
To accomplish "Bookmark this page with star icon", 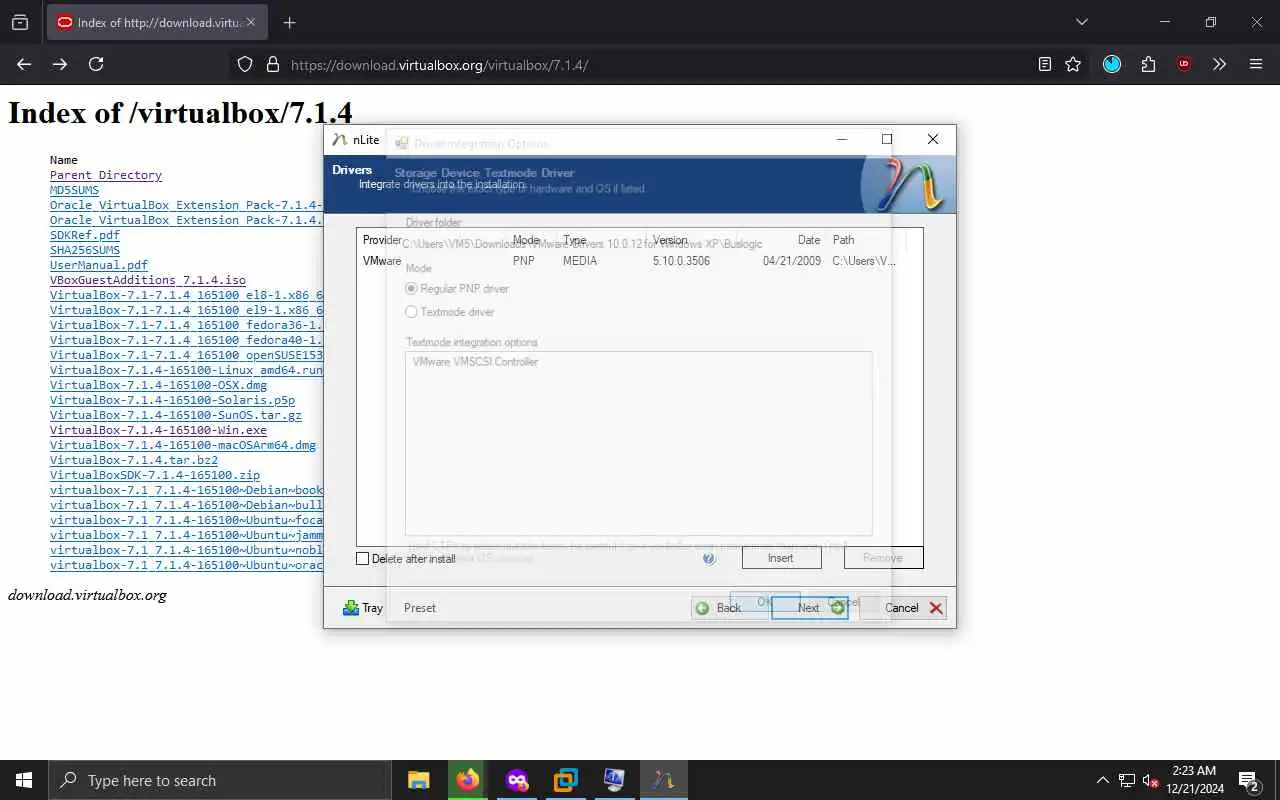I will pyautogui.click(x=1073, y=64).
